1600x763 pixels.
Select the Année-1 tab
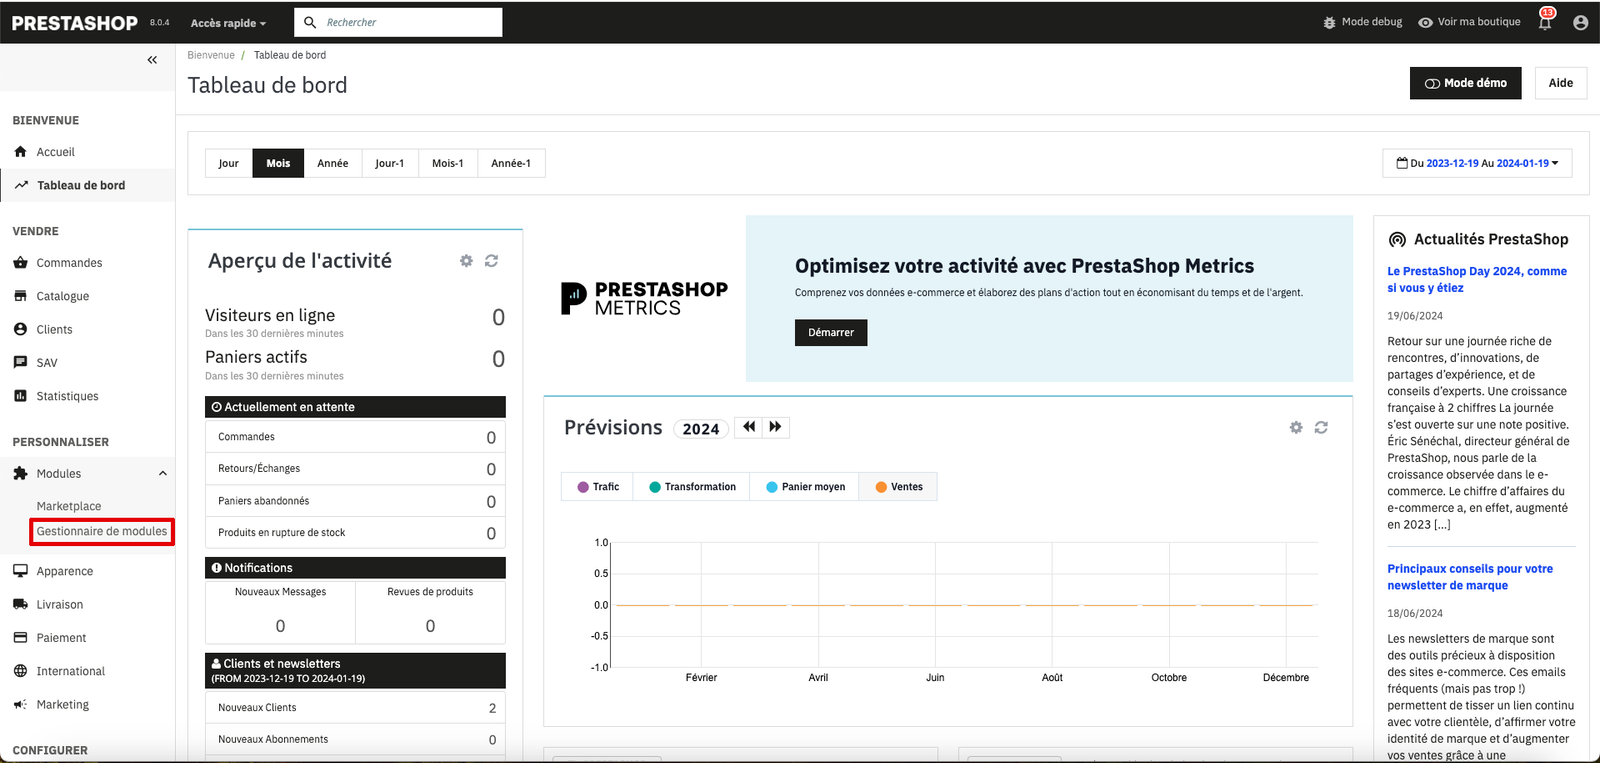coord(511,163)
